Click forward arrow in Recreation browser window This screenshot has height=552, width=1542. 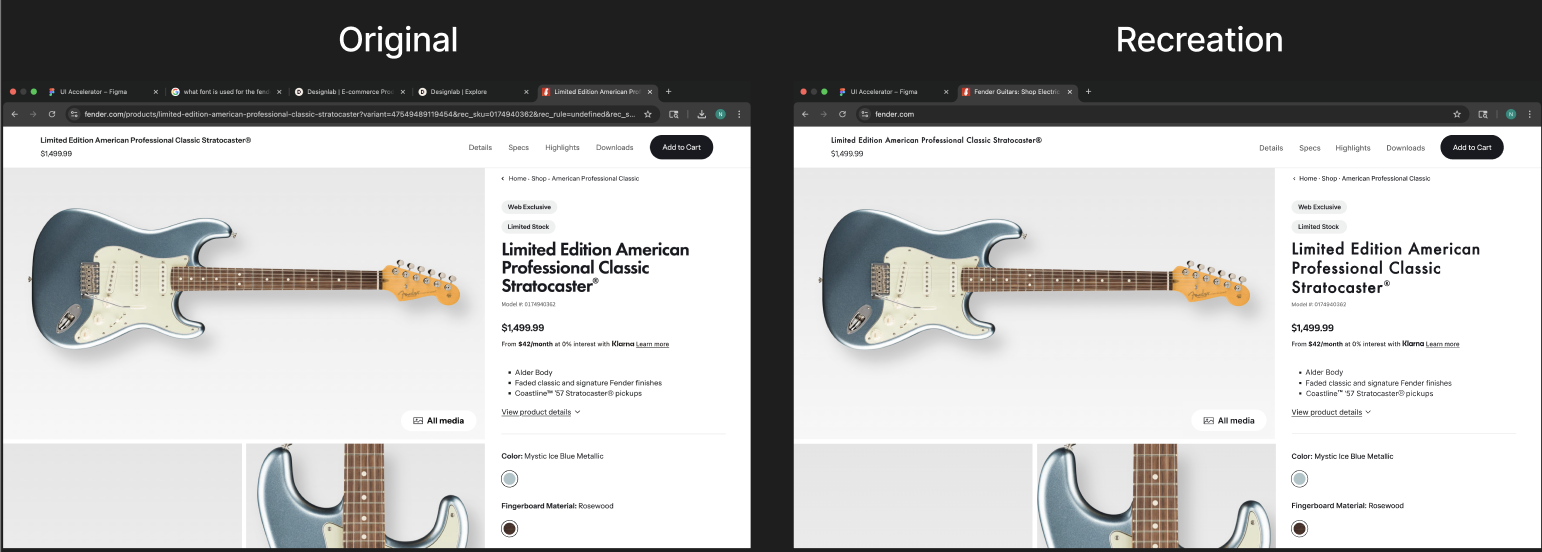click(823, 114)
